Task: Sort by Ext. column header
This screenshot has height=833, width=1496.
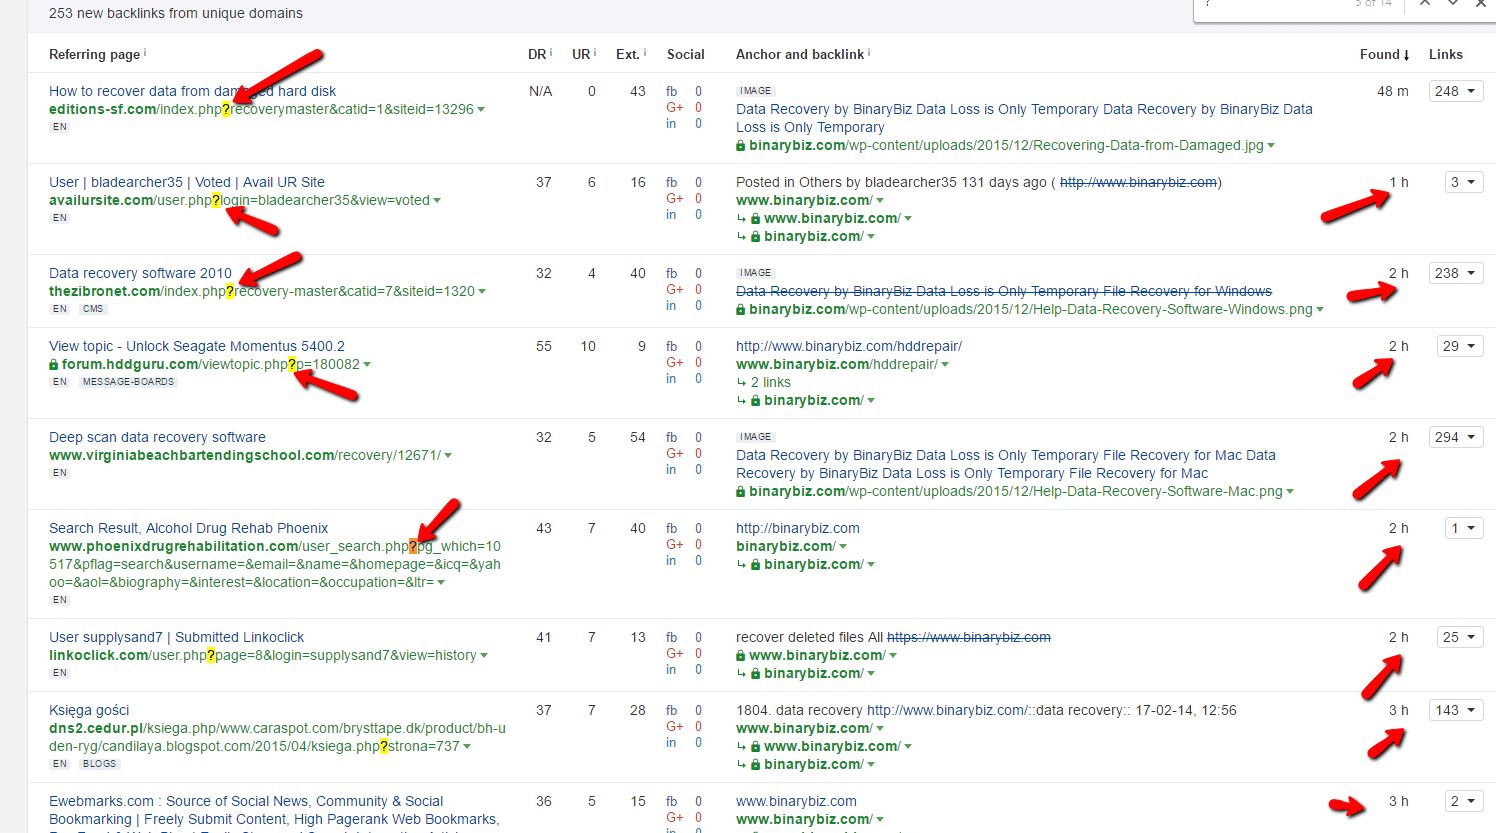Action: click(x=627, y=54)
